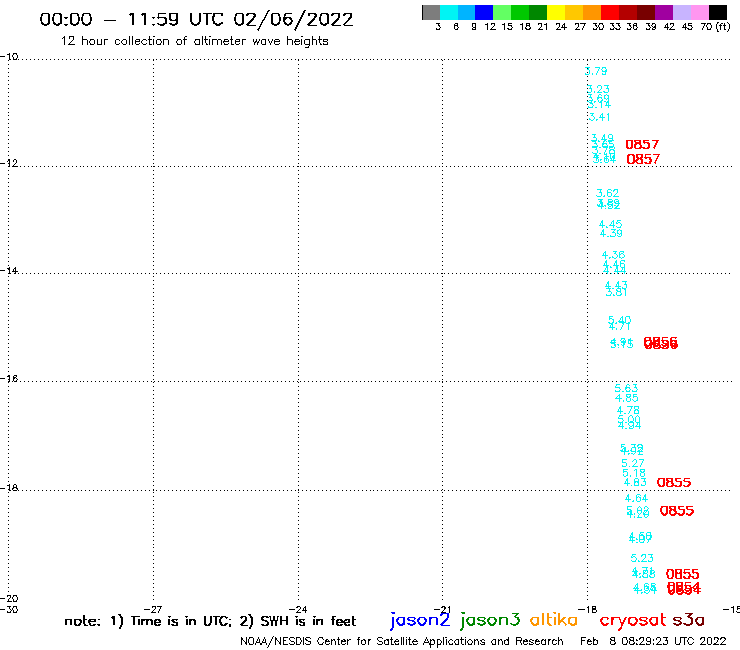The width and height of the screenshot is (740, 650).
Task: Select the altika satellite label
Action: (554, 619)
